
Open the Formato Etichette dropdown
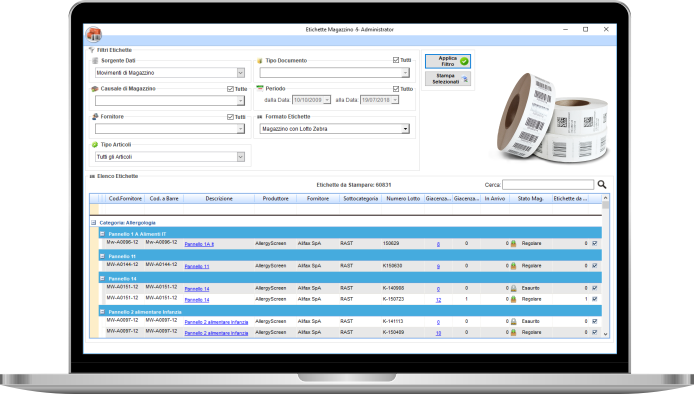(405, 129)
